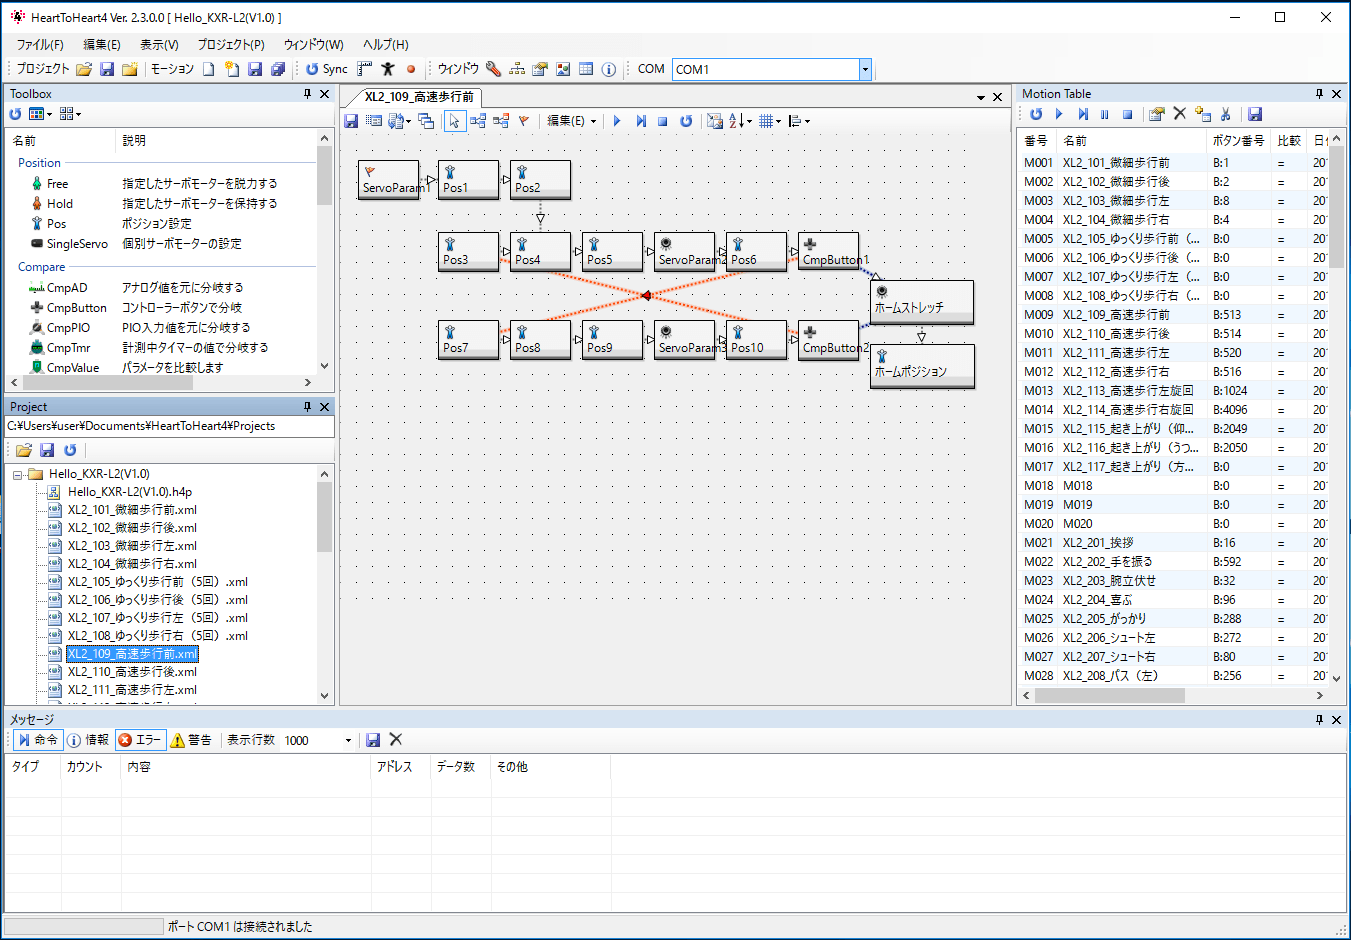This screenshot has height=940, width=1351.
Task: Collapse the Hello_KXR-L2(V1.0) tree node
Action: (18, 474)
